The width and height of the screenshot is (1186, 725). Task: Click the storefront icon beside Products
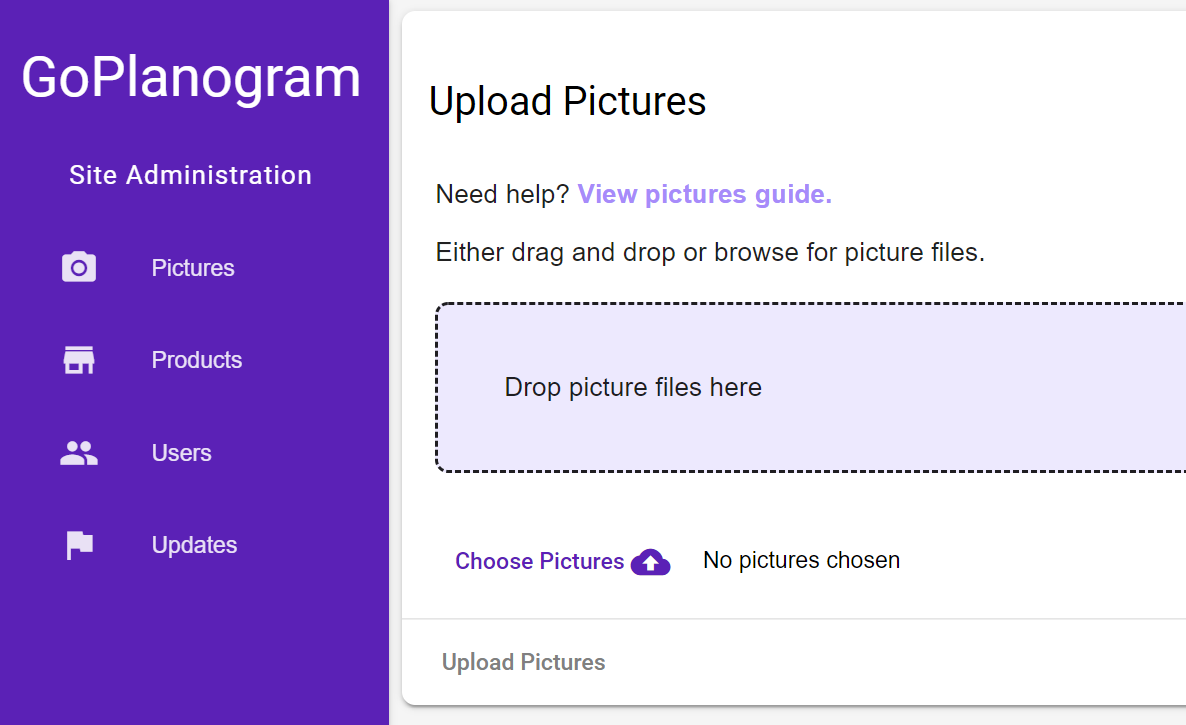click(79, 360)
